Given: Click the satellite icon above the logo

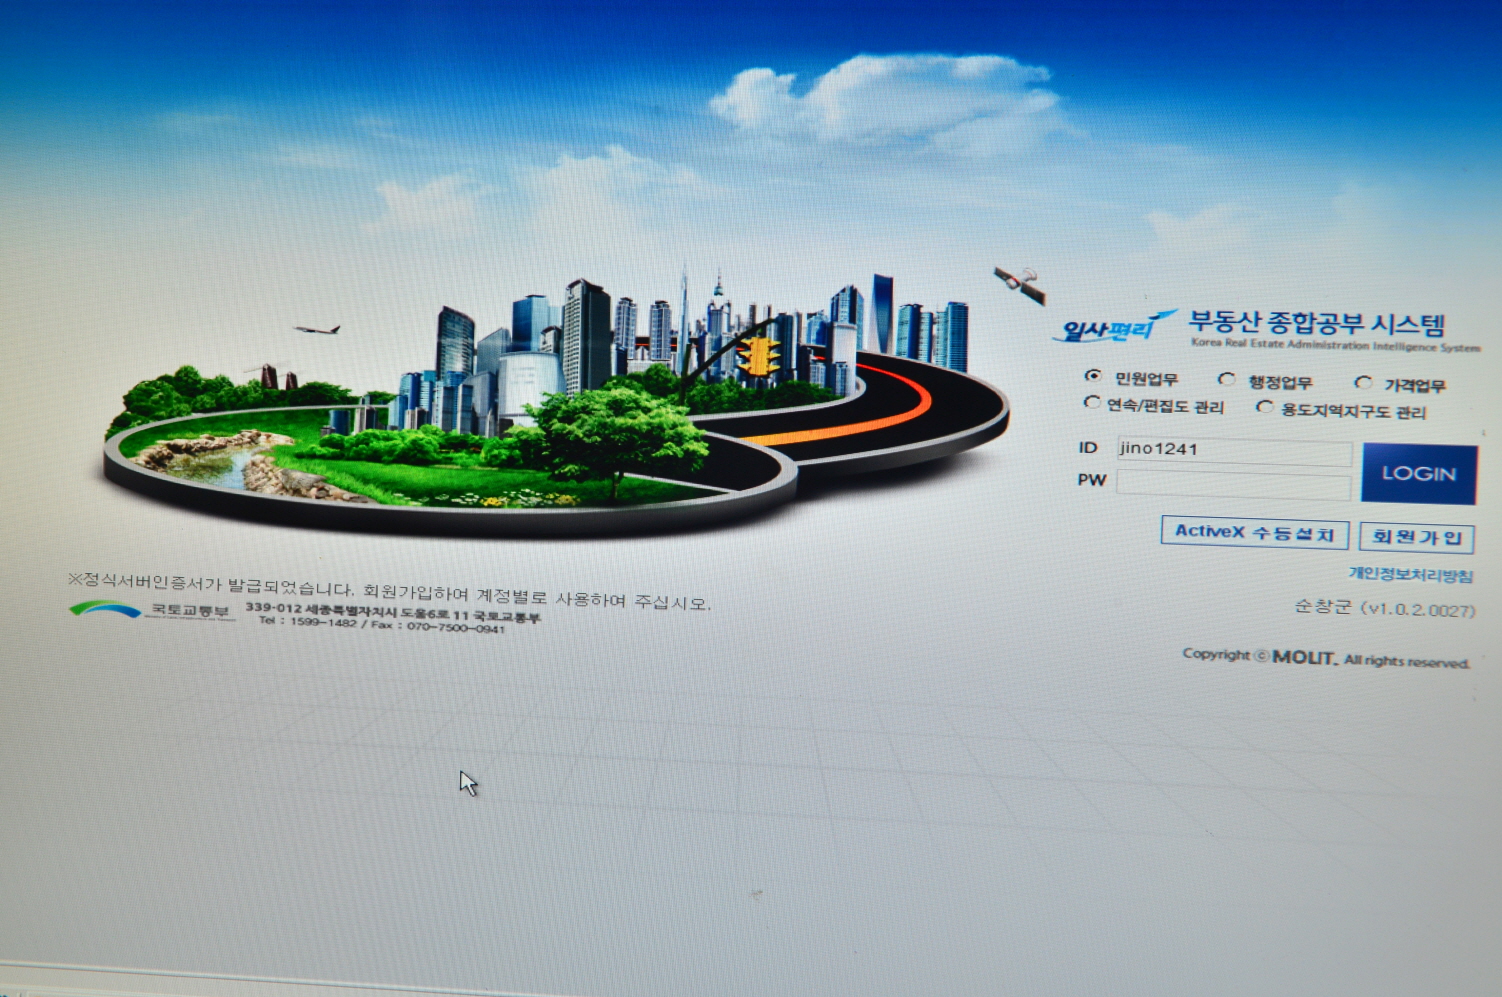Looking at the screenshot, I should (1020, 283).
